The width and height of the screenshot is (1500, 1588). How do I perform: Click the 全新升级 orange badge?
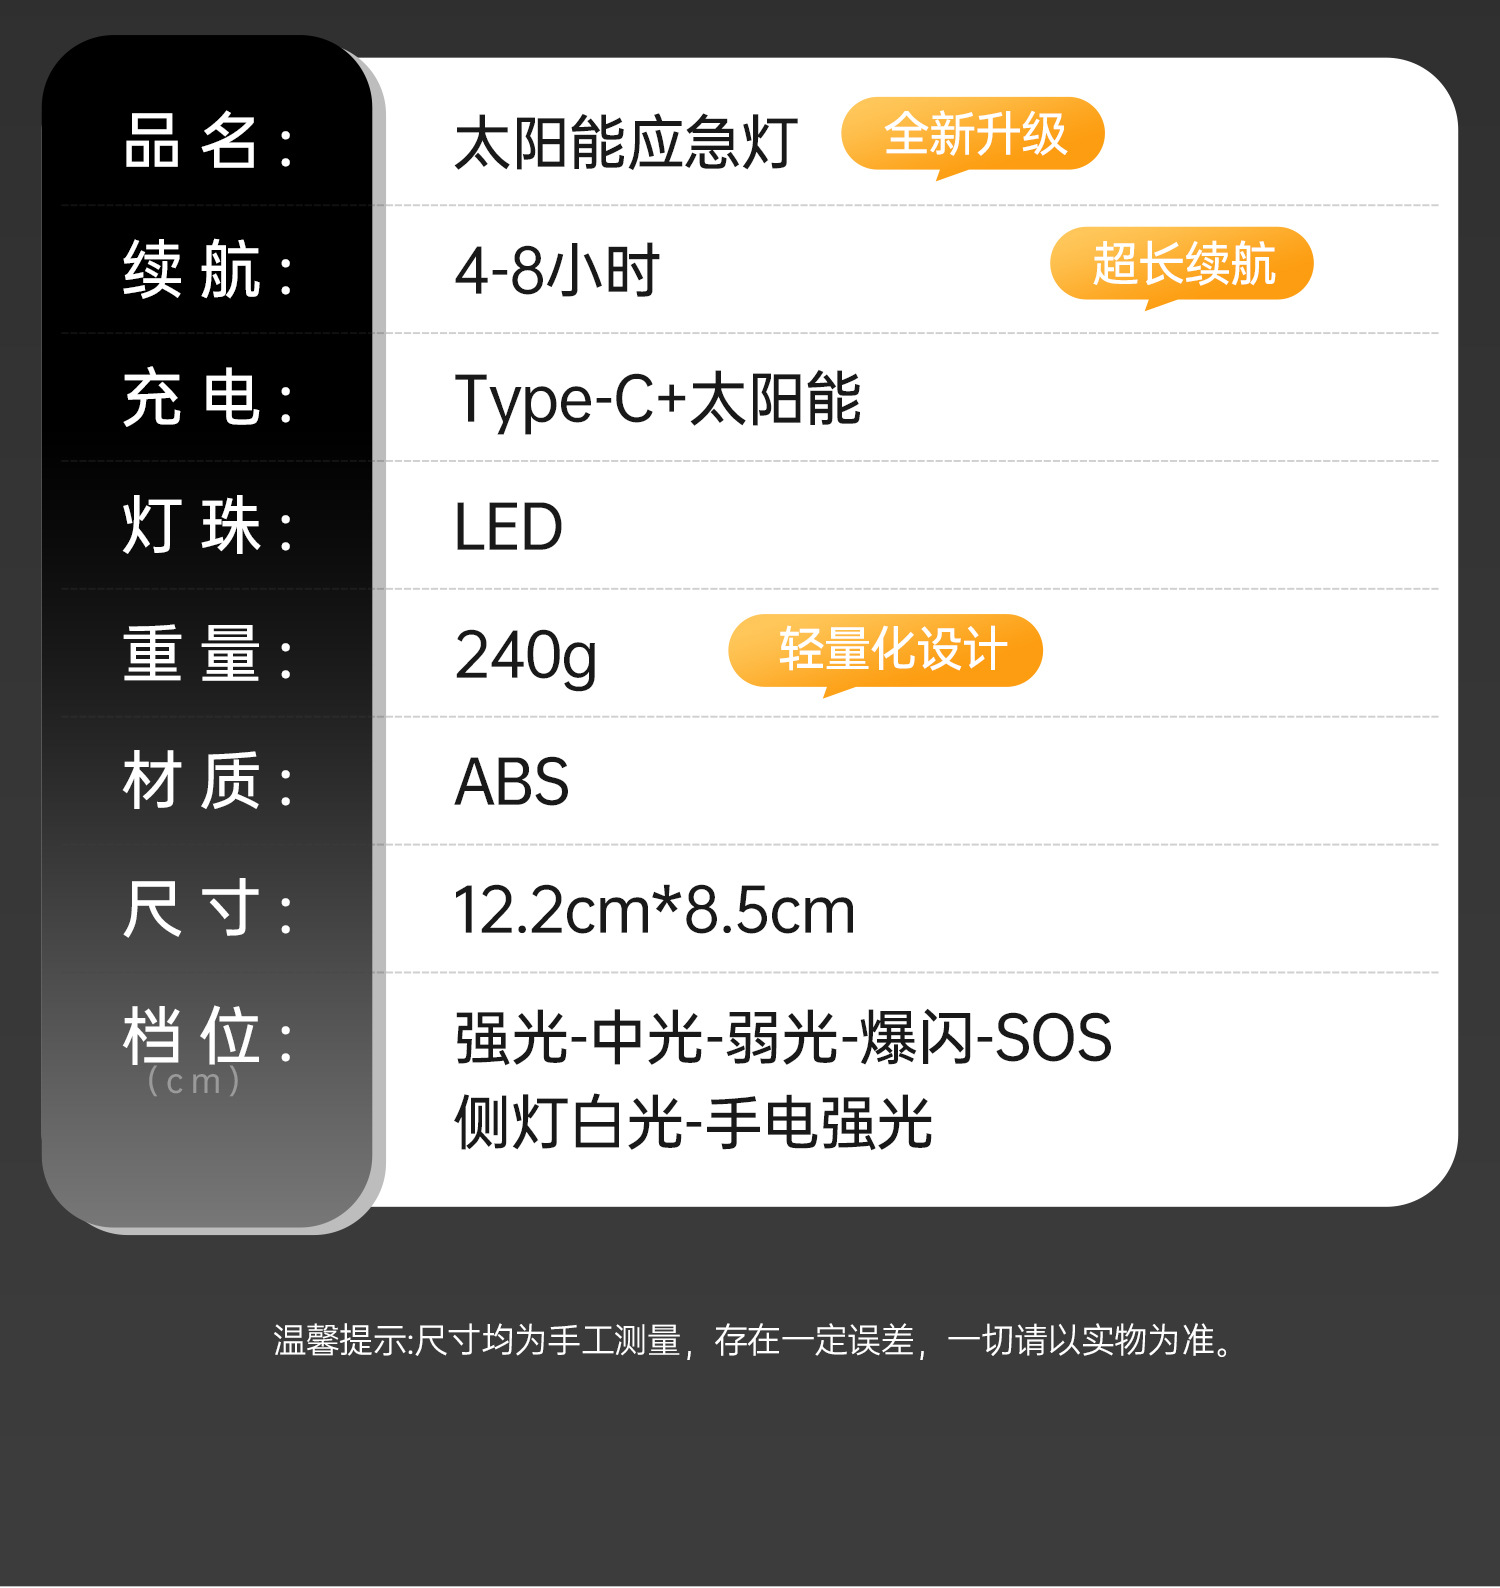[x=973, y=134]
